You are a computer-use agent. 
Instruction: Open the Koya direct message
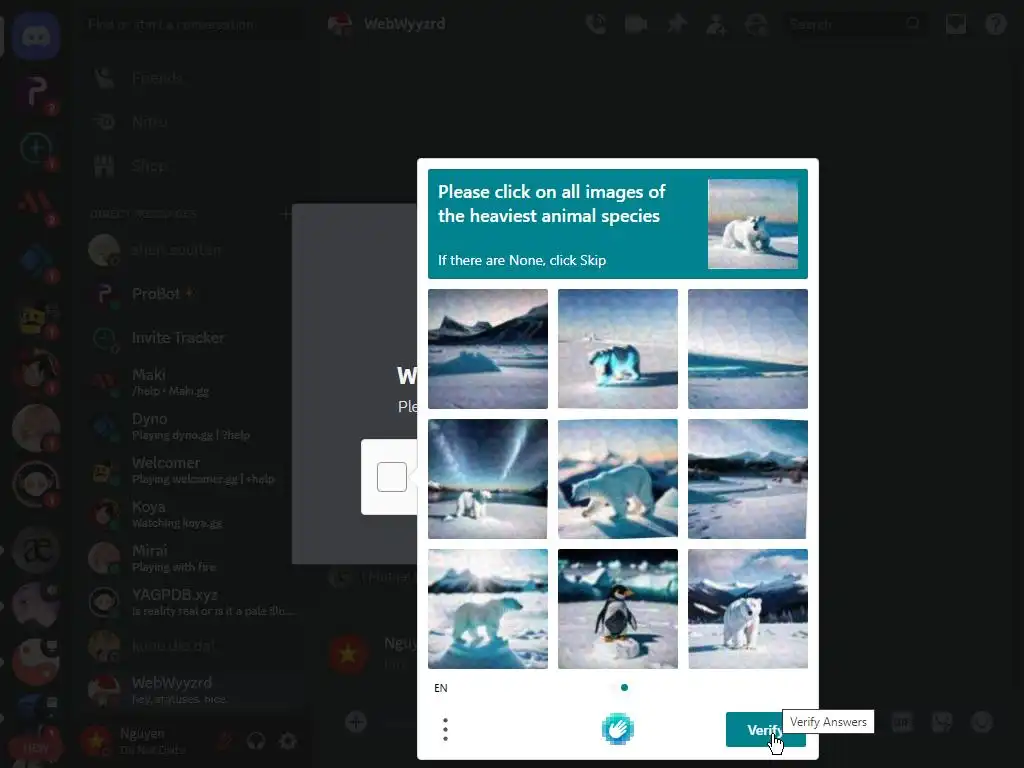(191, 514)
